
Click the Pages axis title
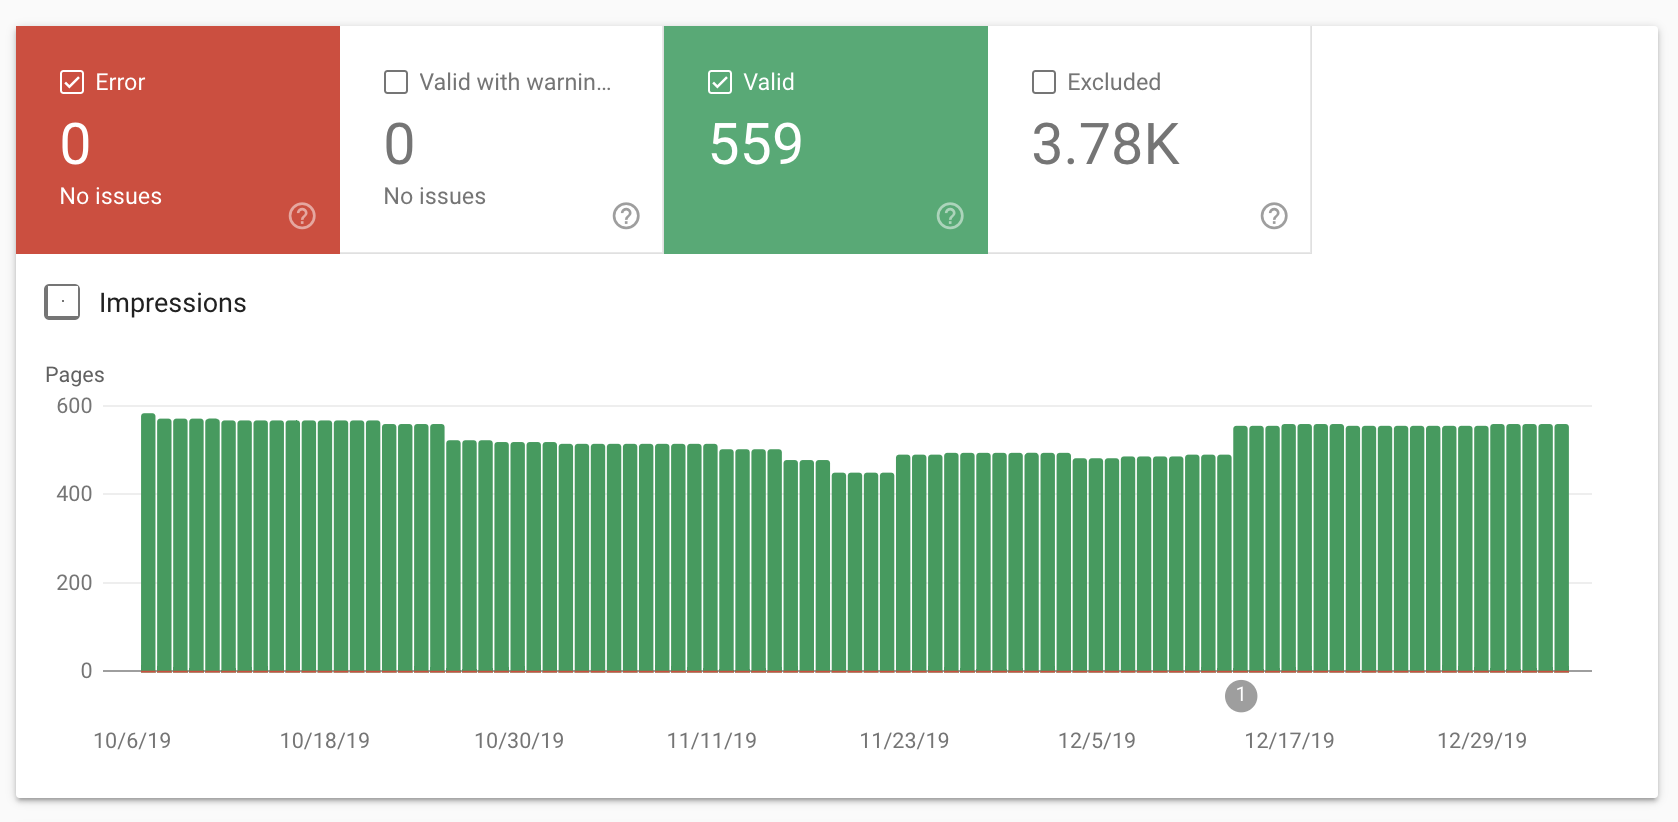point(75,375)
